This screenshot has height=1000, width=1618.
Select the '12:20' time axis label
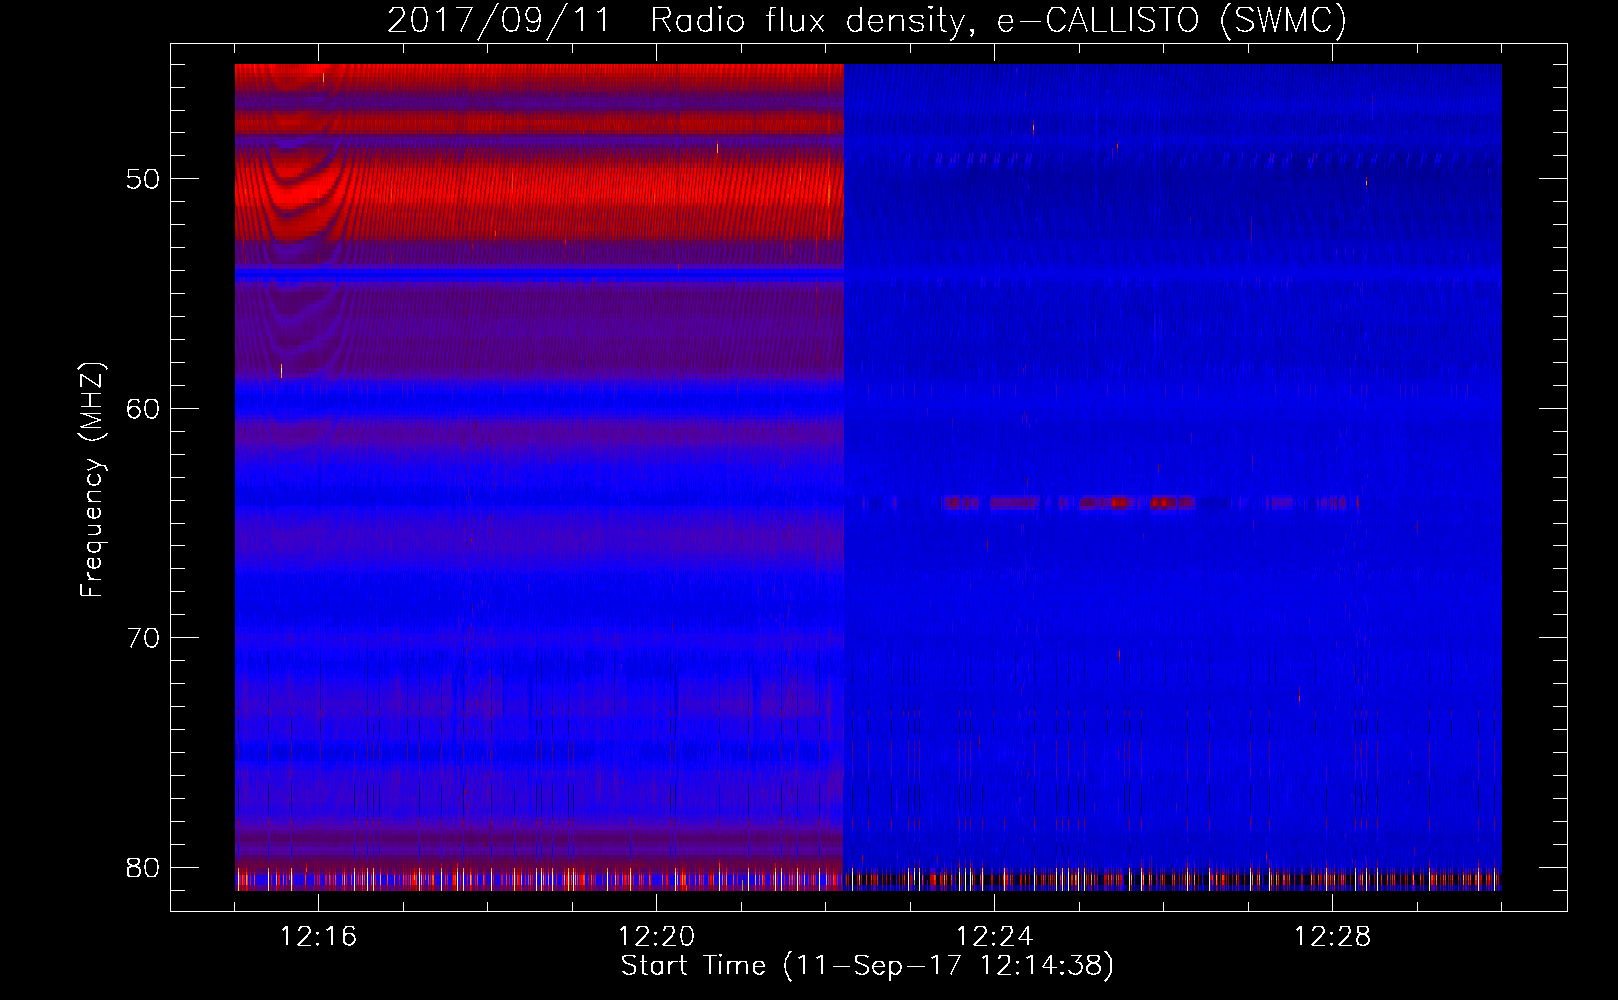pos(656,937)
